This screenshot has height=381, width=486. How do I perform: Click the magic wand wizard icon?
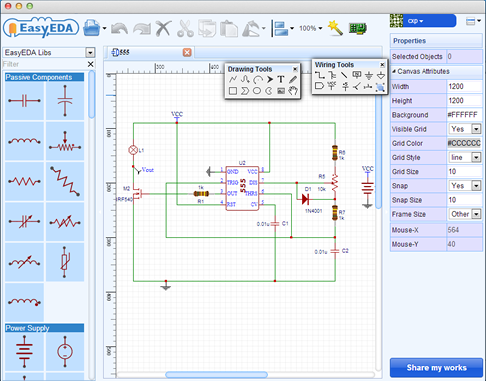point(335,28)
